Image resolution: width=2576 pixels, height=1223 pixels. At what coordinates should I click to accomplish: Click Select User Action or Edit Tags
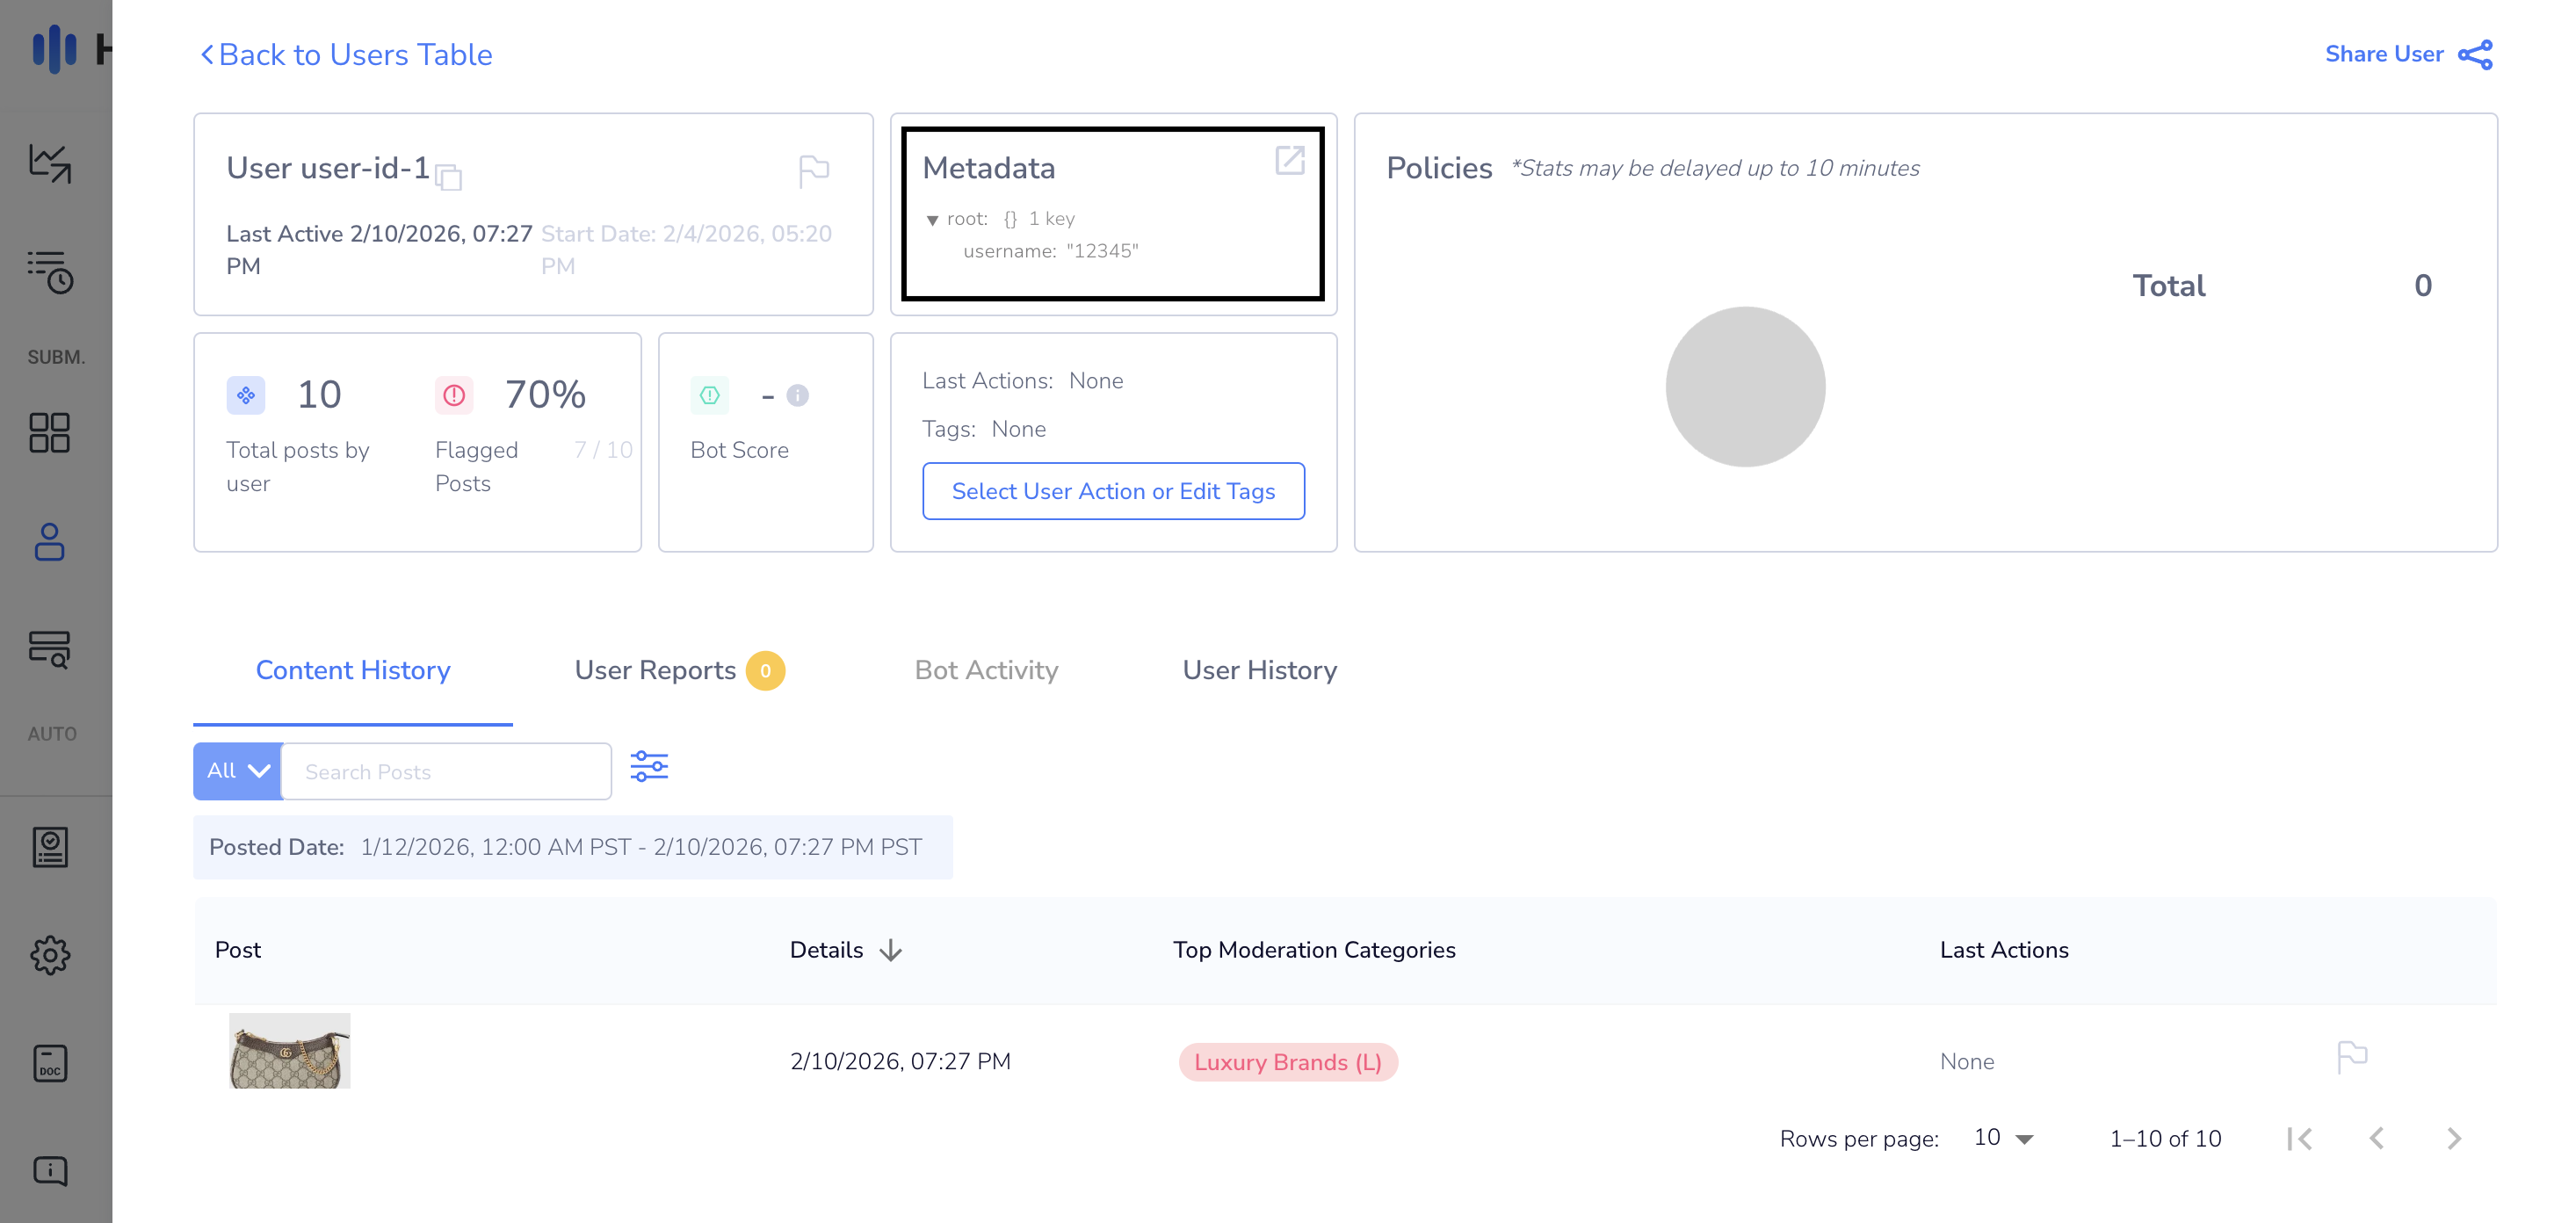click(1113, 491)
